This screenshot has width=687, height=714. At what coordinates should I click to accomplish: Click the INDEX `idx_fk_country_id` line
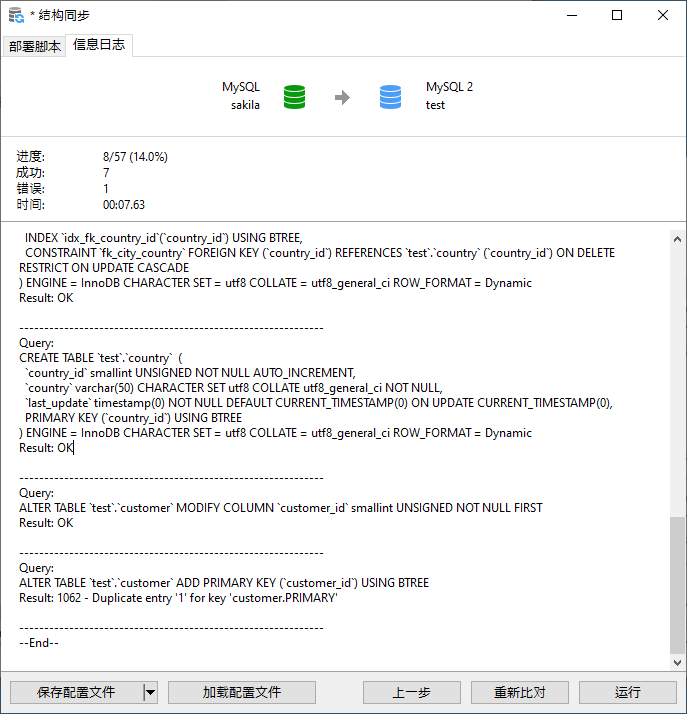(164, 238)
